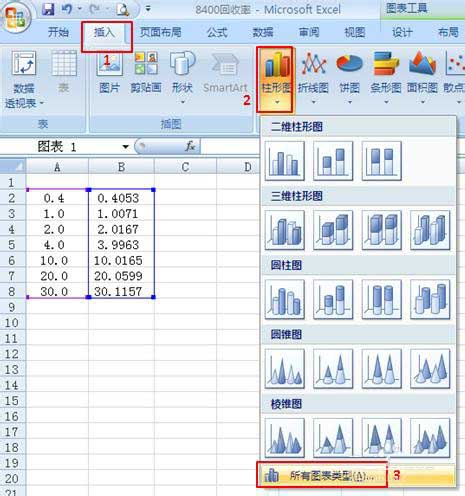
Task: Insert clip art (剪贴画)
Action: pyautogui.click(x=146, y=72)
